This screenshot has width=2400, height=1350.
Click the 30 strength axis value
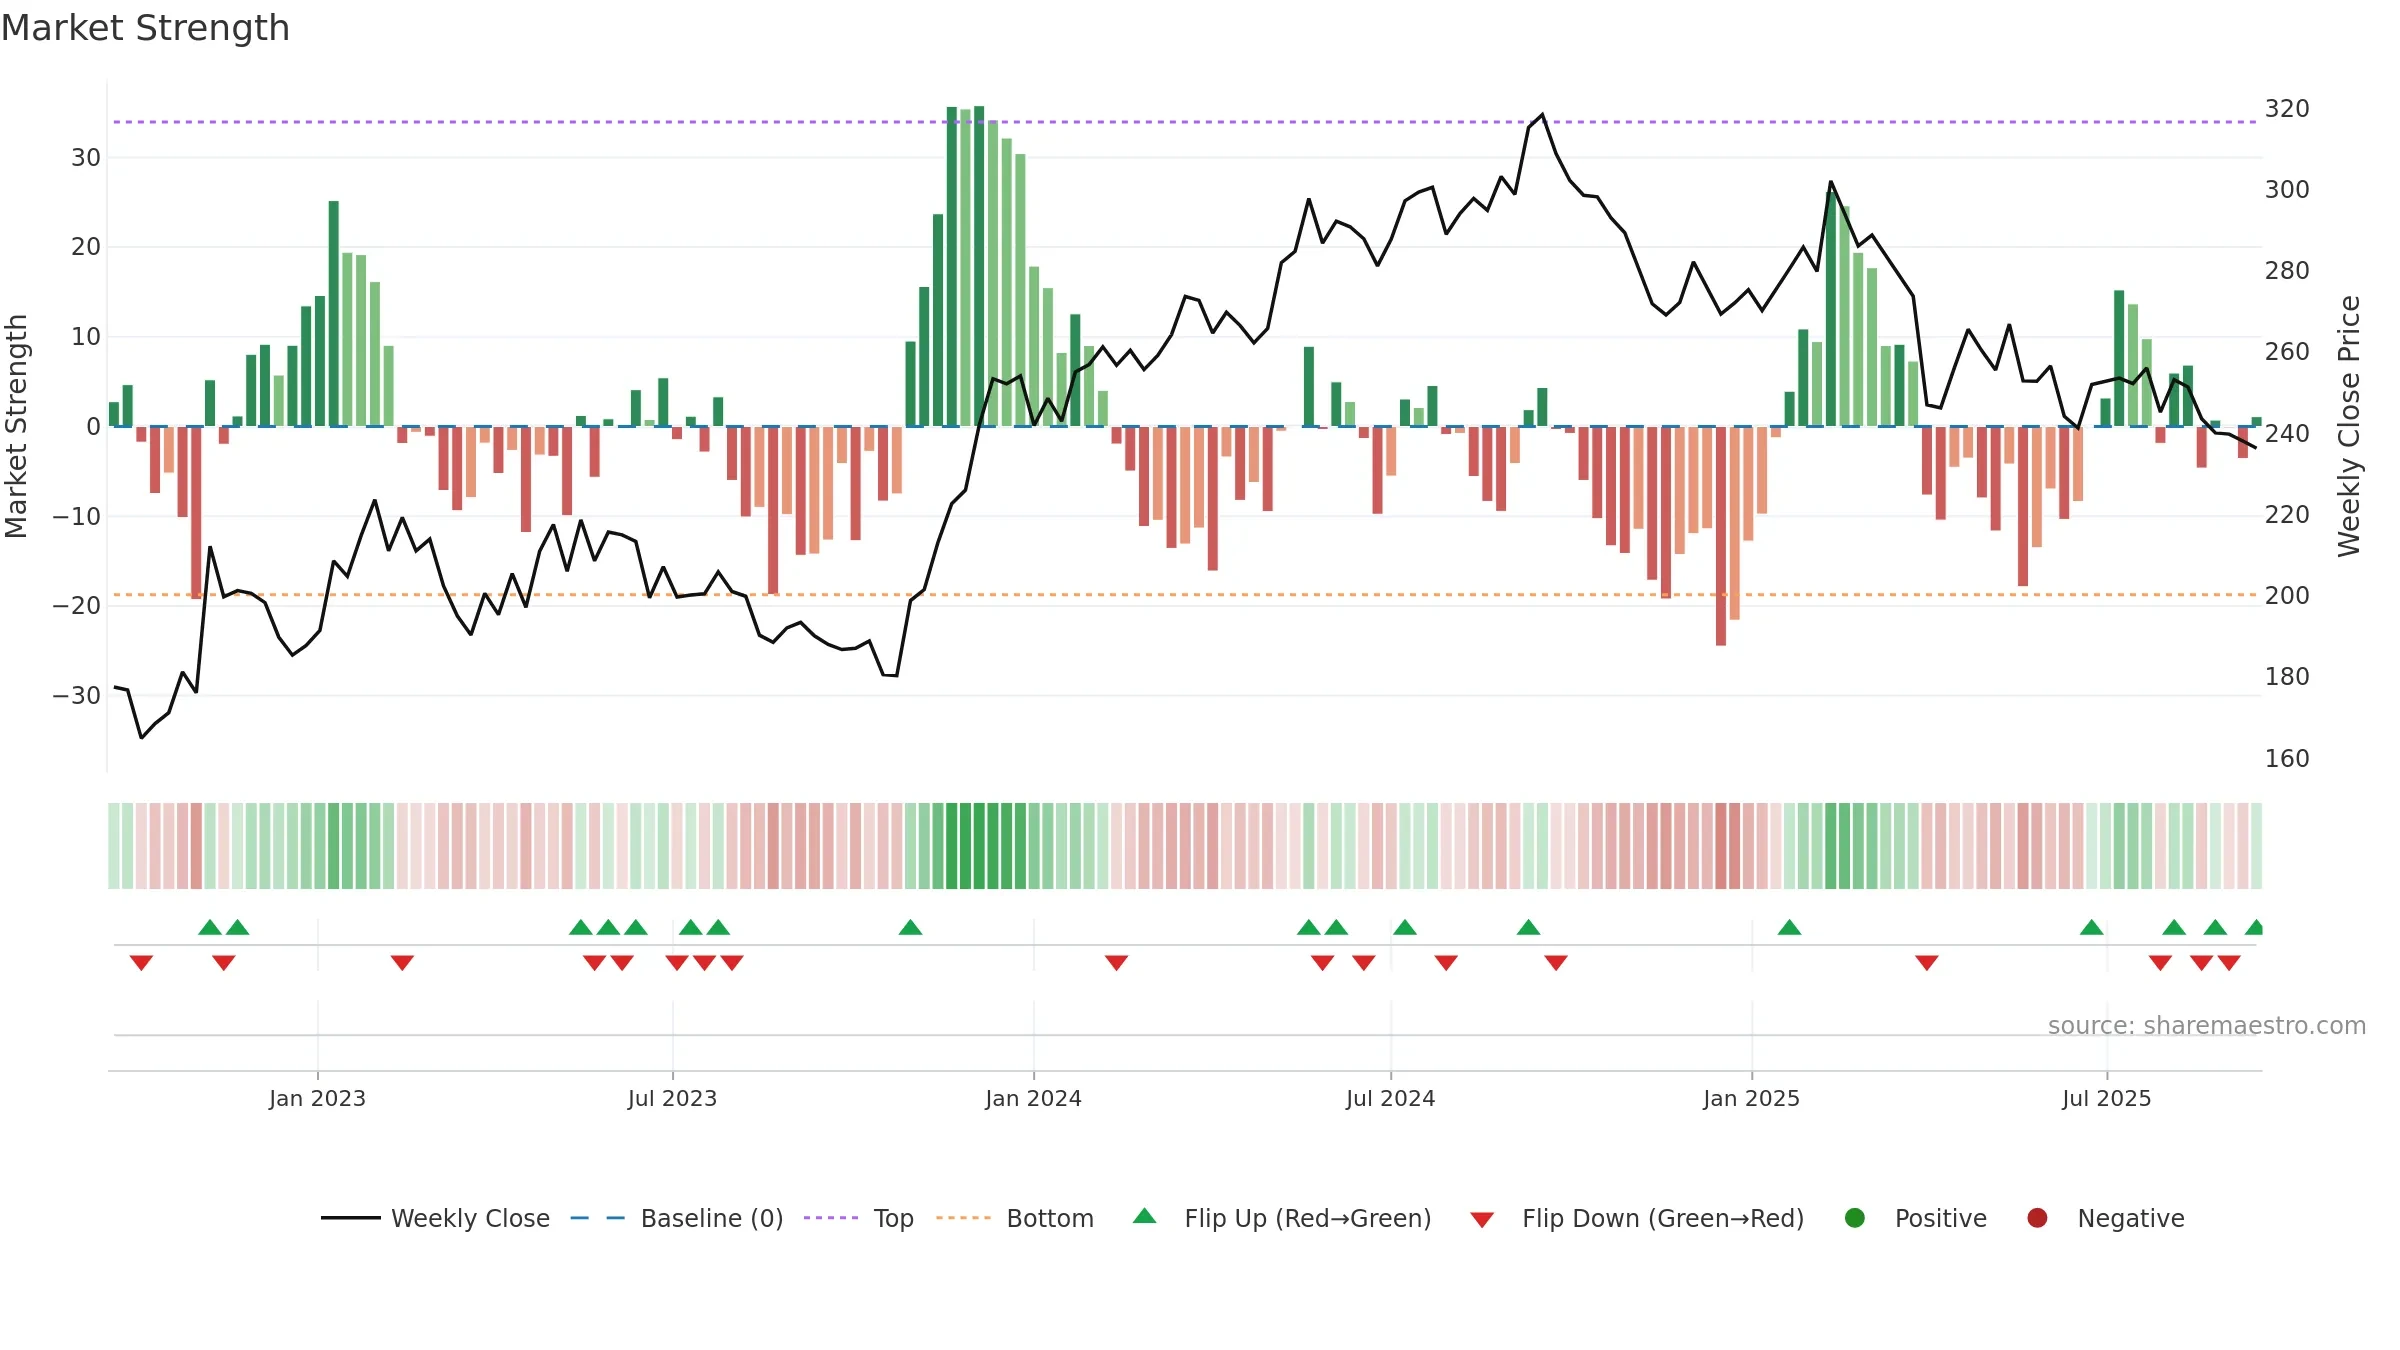click(x=86, y=157)
